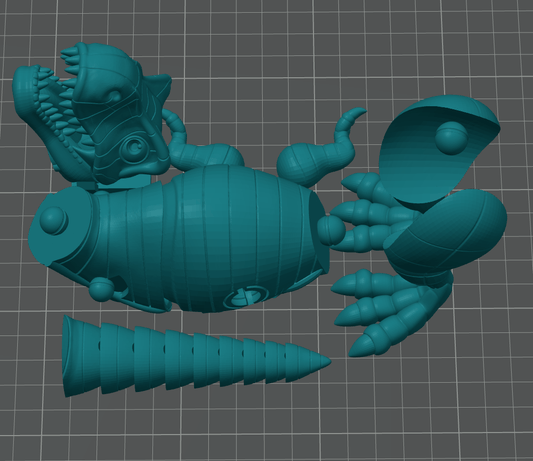Click the ball joint on torso's right end
The width and height of the screenshot is (533, 461).
(331, 230)
